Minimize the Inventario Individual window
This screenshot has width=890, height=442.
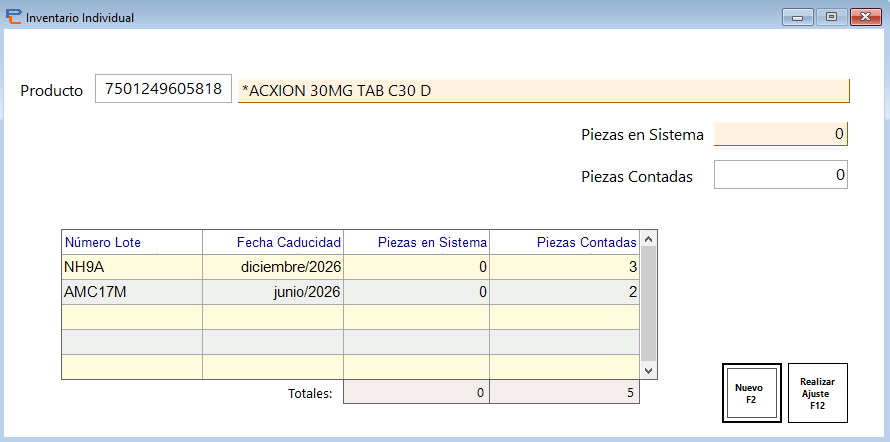click(x=797, y=17)
